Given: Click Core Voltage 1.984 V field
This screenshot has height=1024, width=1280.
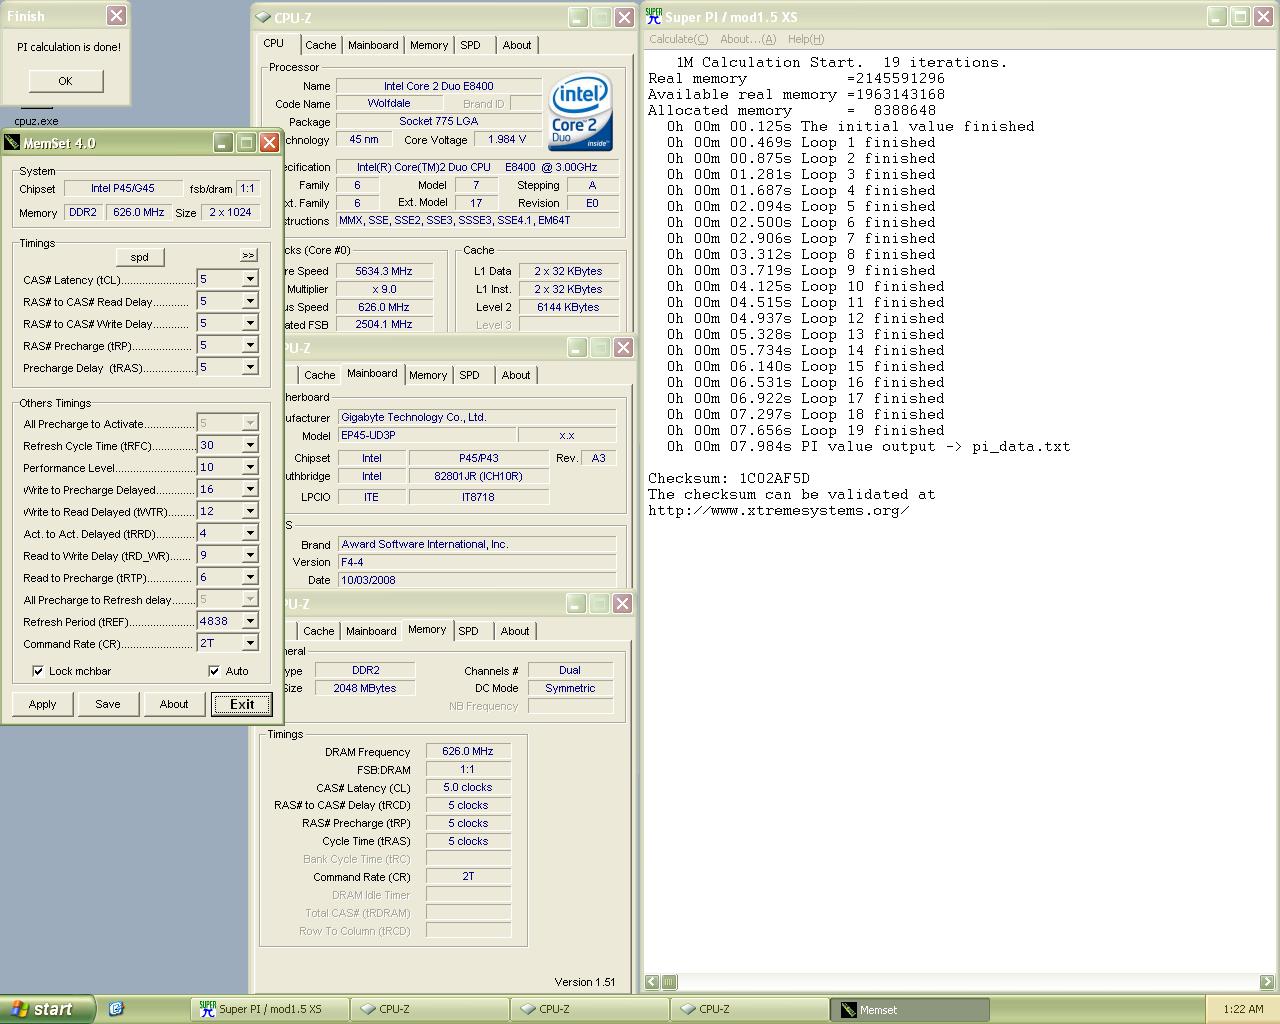Looking at the screenshot, I should click(x=507, y=139).
